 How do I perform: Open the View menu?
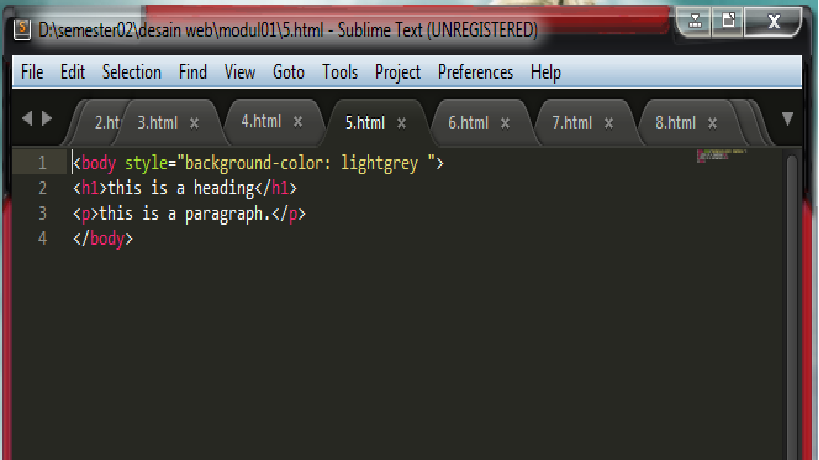[240, 72]
